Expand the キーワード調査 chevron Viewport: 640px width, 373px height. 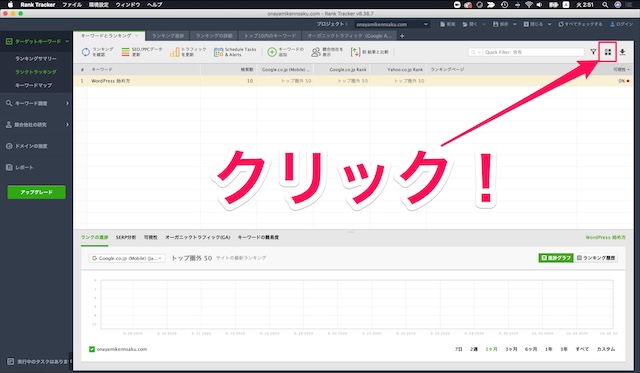click(x=67, y=103)
